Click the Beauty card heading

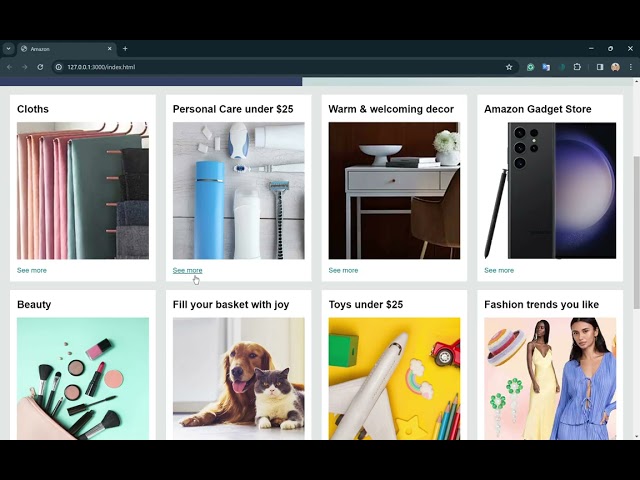click(34, 304)
